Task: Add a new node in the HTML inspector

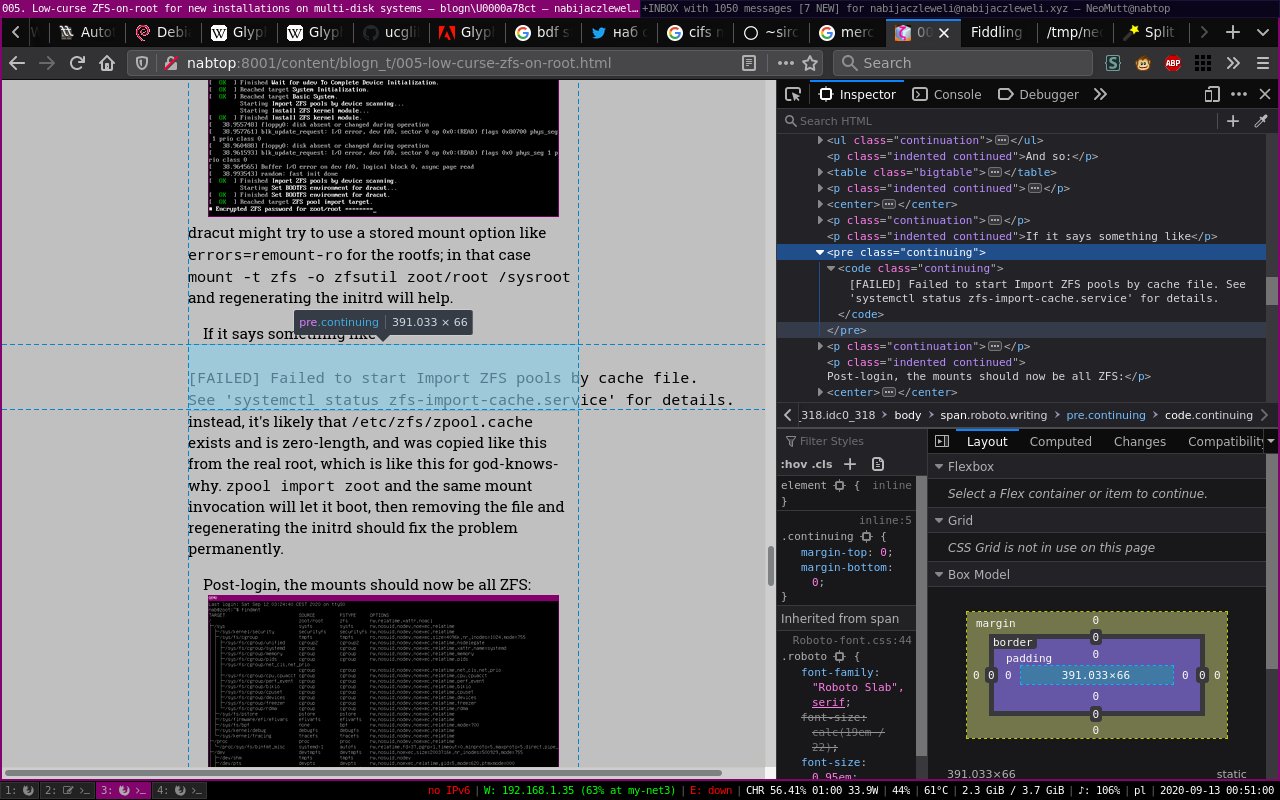Action: click(1233, 121)
